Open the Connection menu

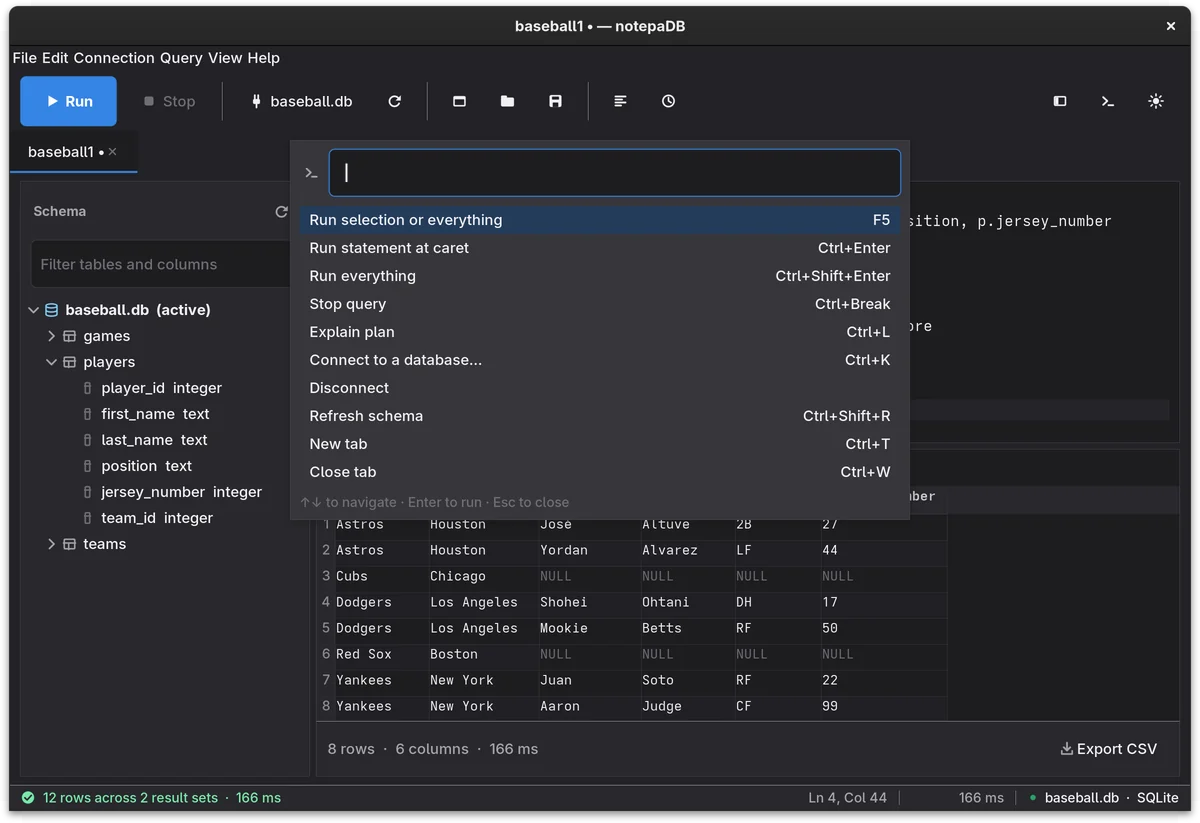(114, 58)
